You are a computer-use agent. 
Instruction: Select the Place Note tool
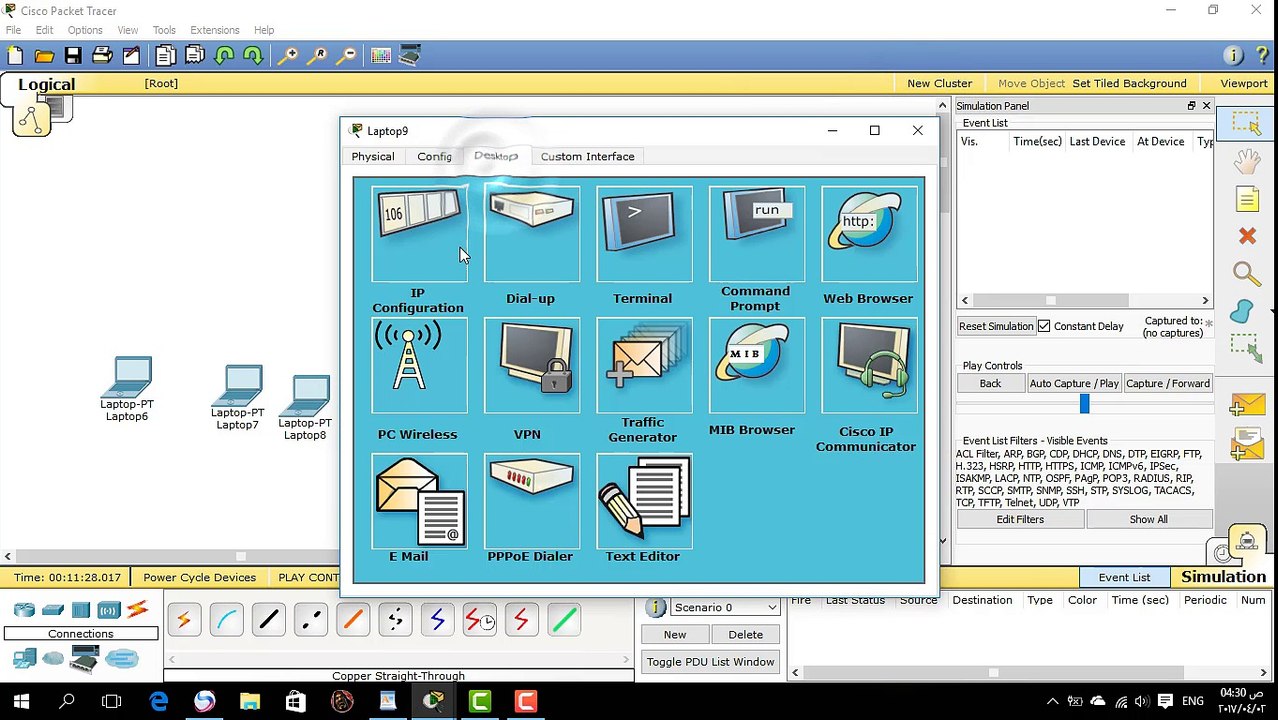click(1247, 199)
